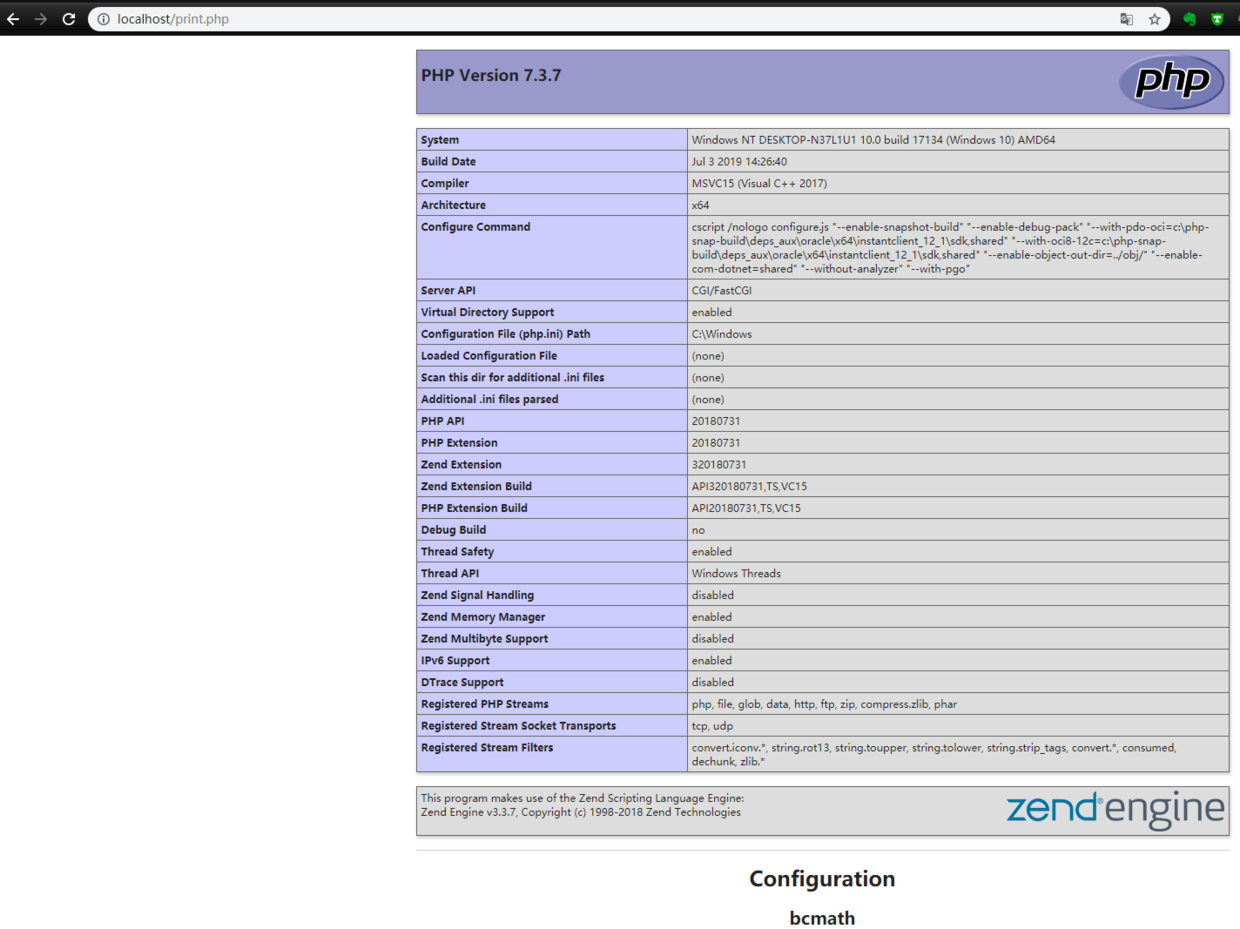
Task: Select the IPv6 Support label
Action: (455, 661)
